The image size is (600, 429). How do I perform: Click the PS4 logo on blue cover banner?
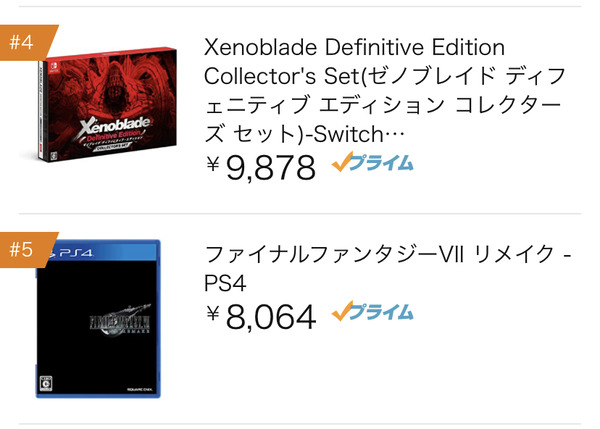click(72, 253)
